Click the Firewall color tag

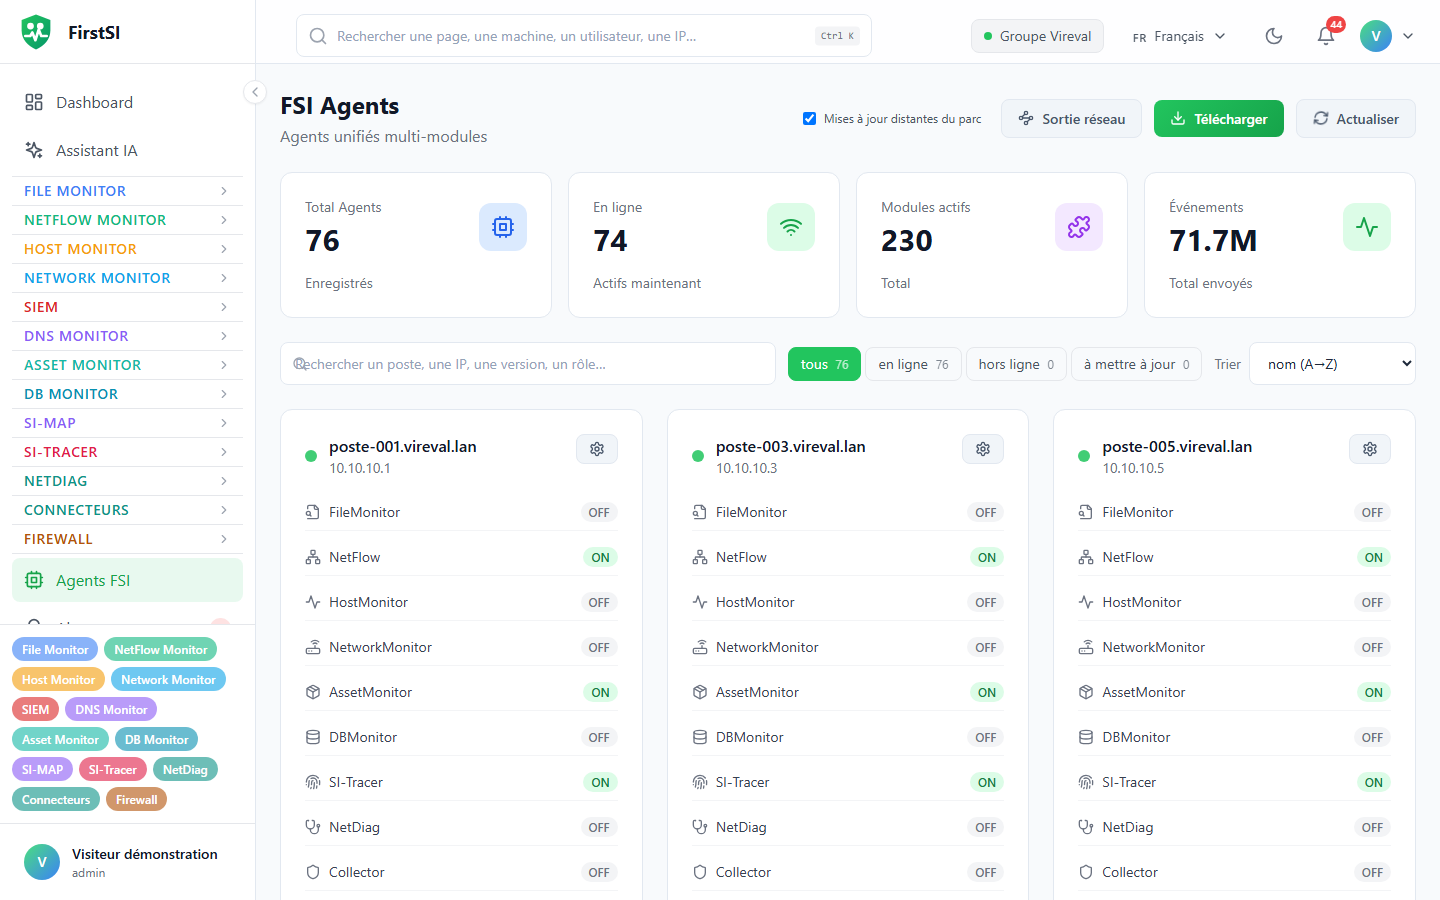(x=137, y=800)
